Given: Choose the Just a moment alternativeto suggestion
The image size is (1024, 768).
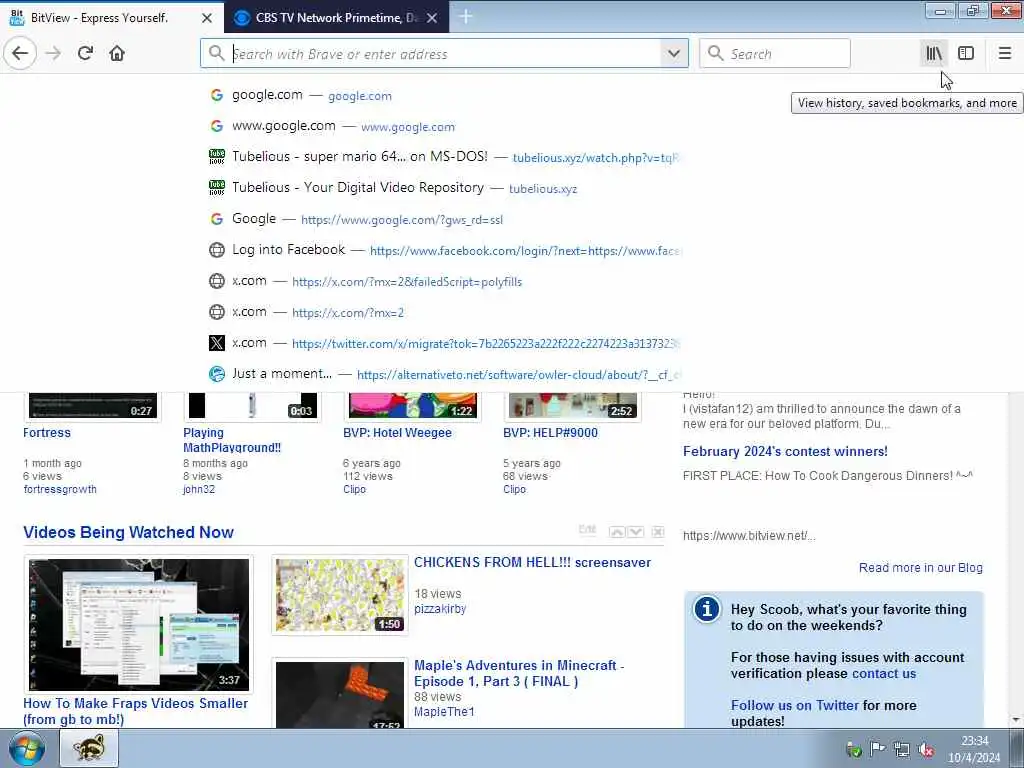Looking at the screenshot, I should [x=443, y=374].
